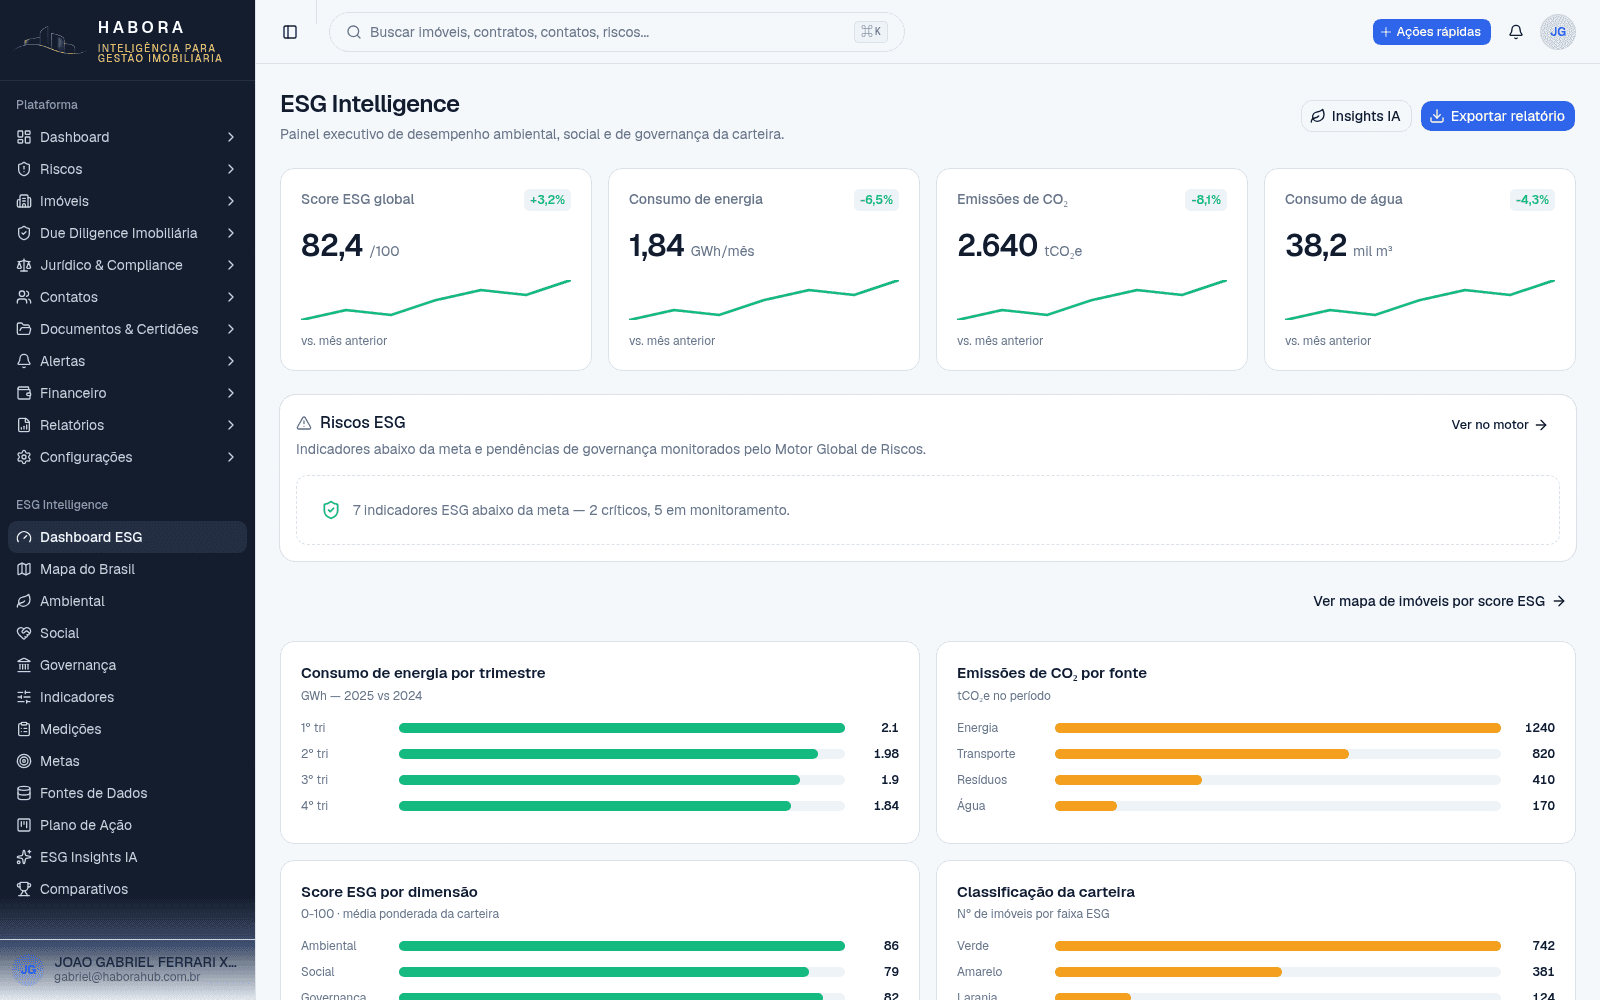Image resolution: width=1600 pixels, height=1000 pixels.
Task: Click the Medições clipboard icon
Action: tap(24, 729)
